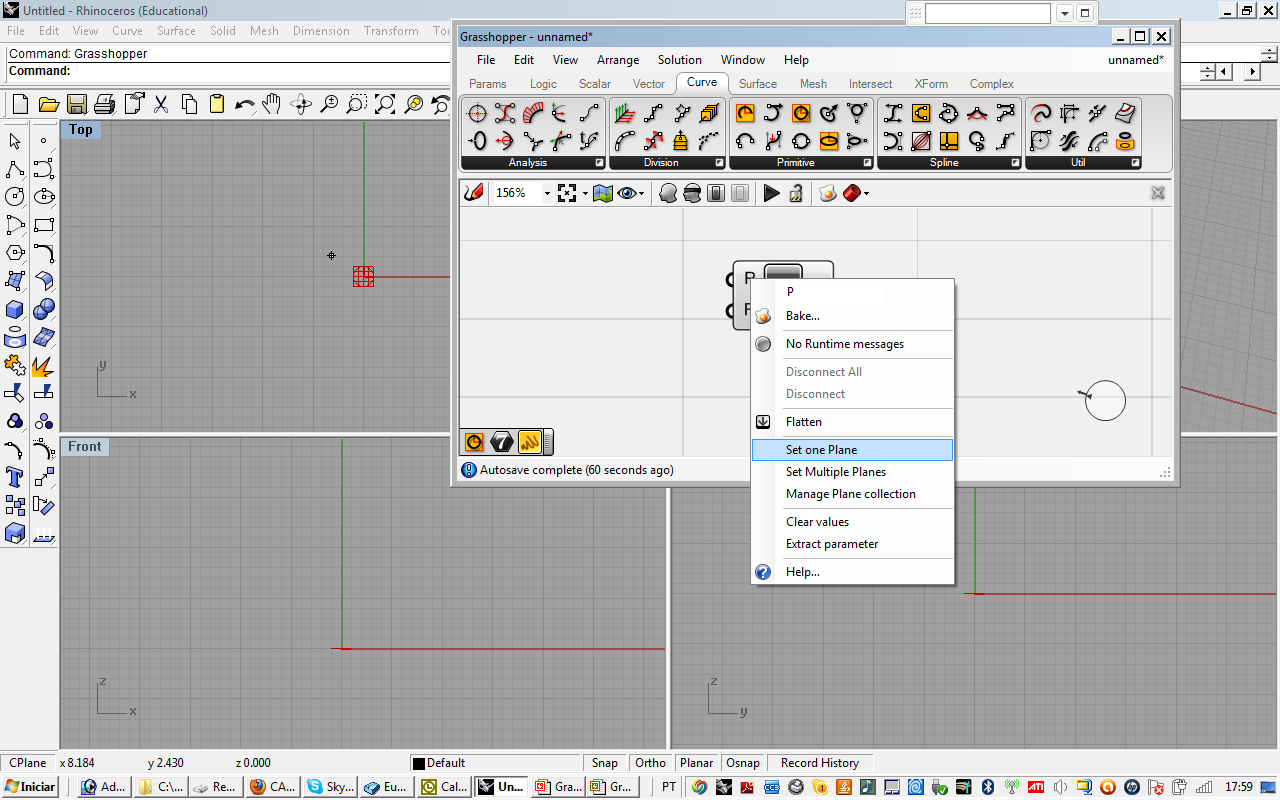Open the 156% zoom level dropdown
The height and width of the screenshot is (800, 1280).
click(547, 193)
